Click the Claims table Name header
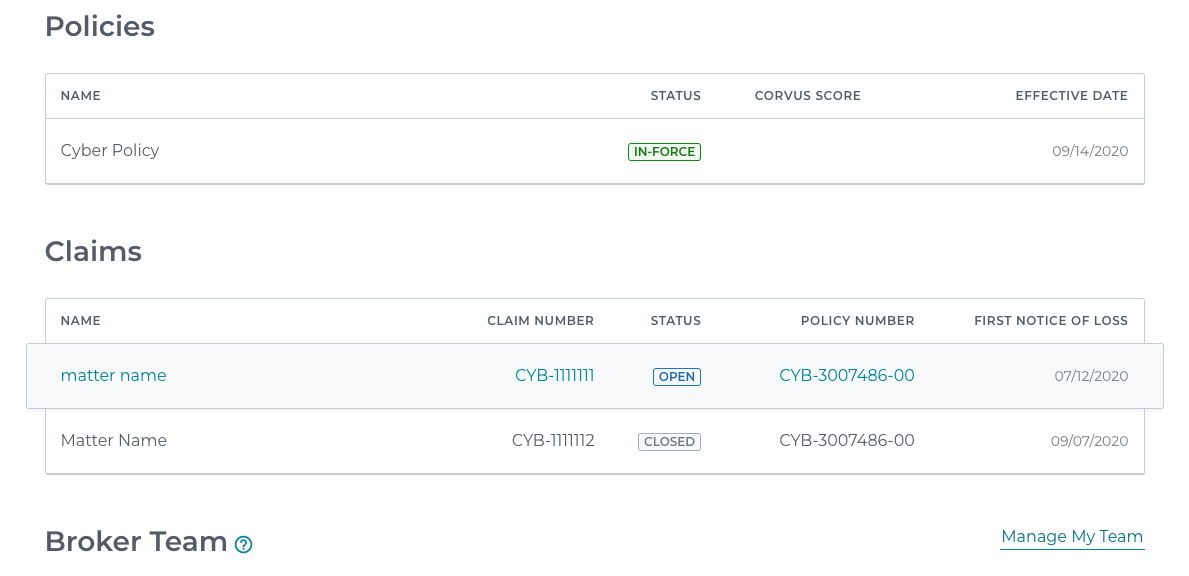1189x576 pixels. 80,321
